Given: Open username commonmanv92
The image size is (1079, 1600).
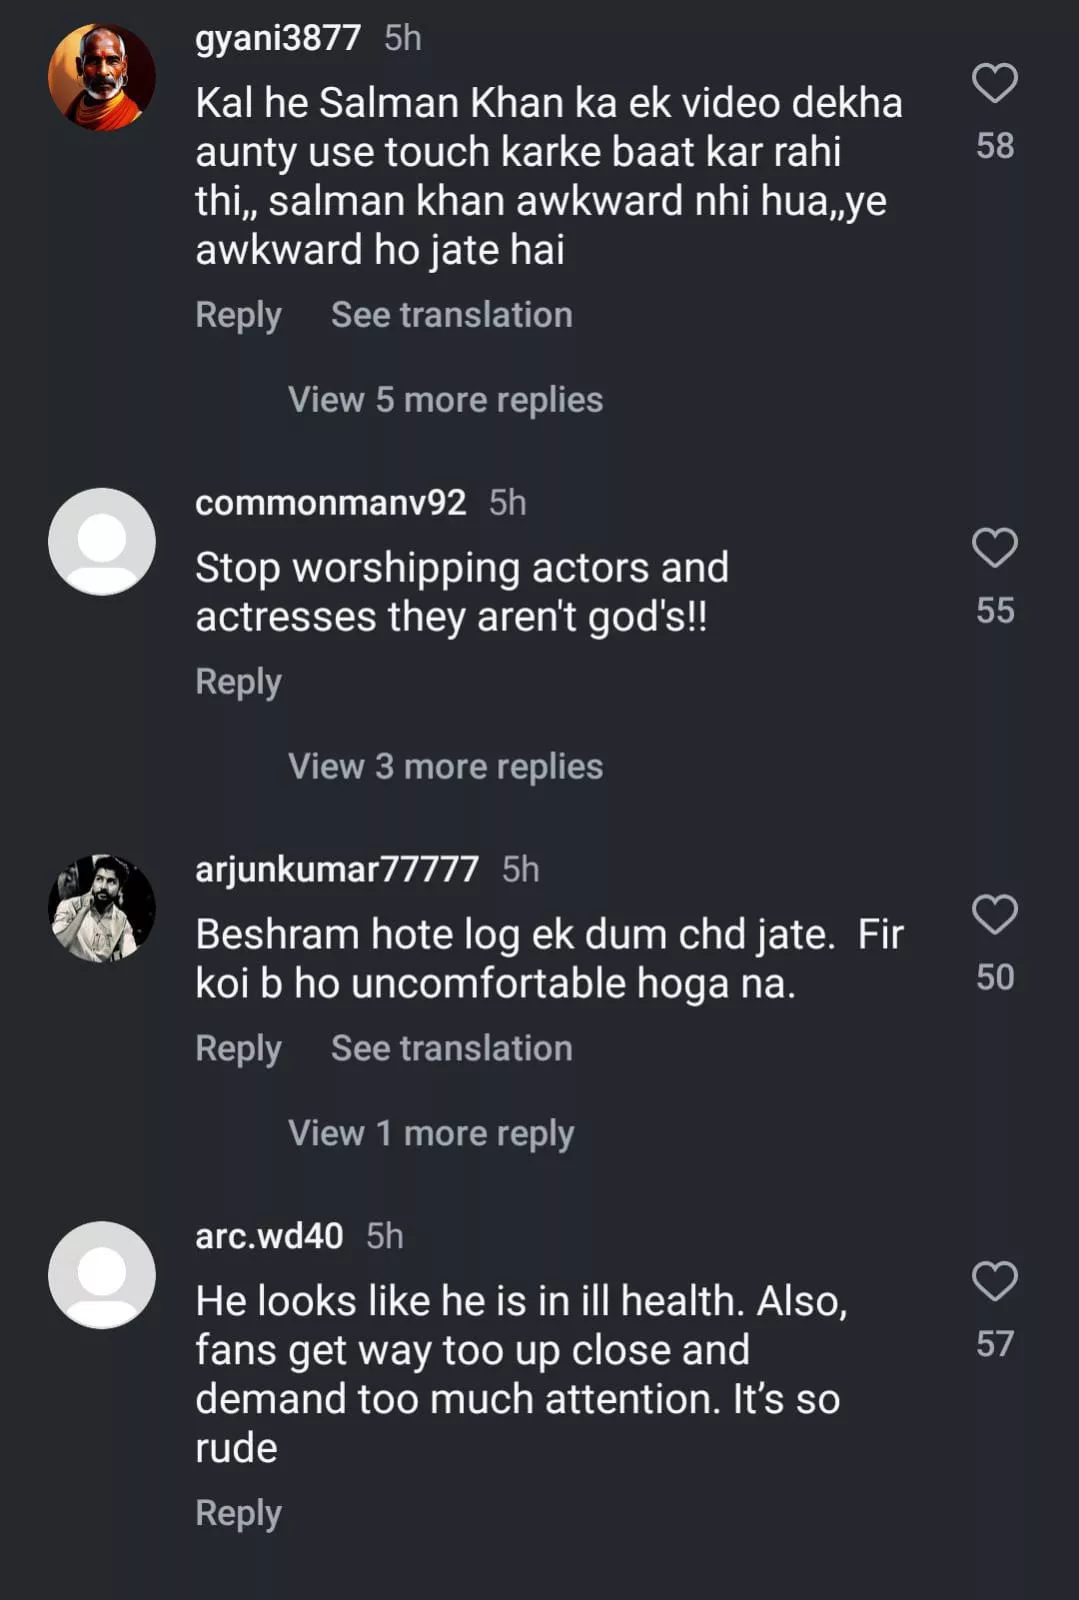Looking at the screenshot, I should 330,502.
